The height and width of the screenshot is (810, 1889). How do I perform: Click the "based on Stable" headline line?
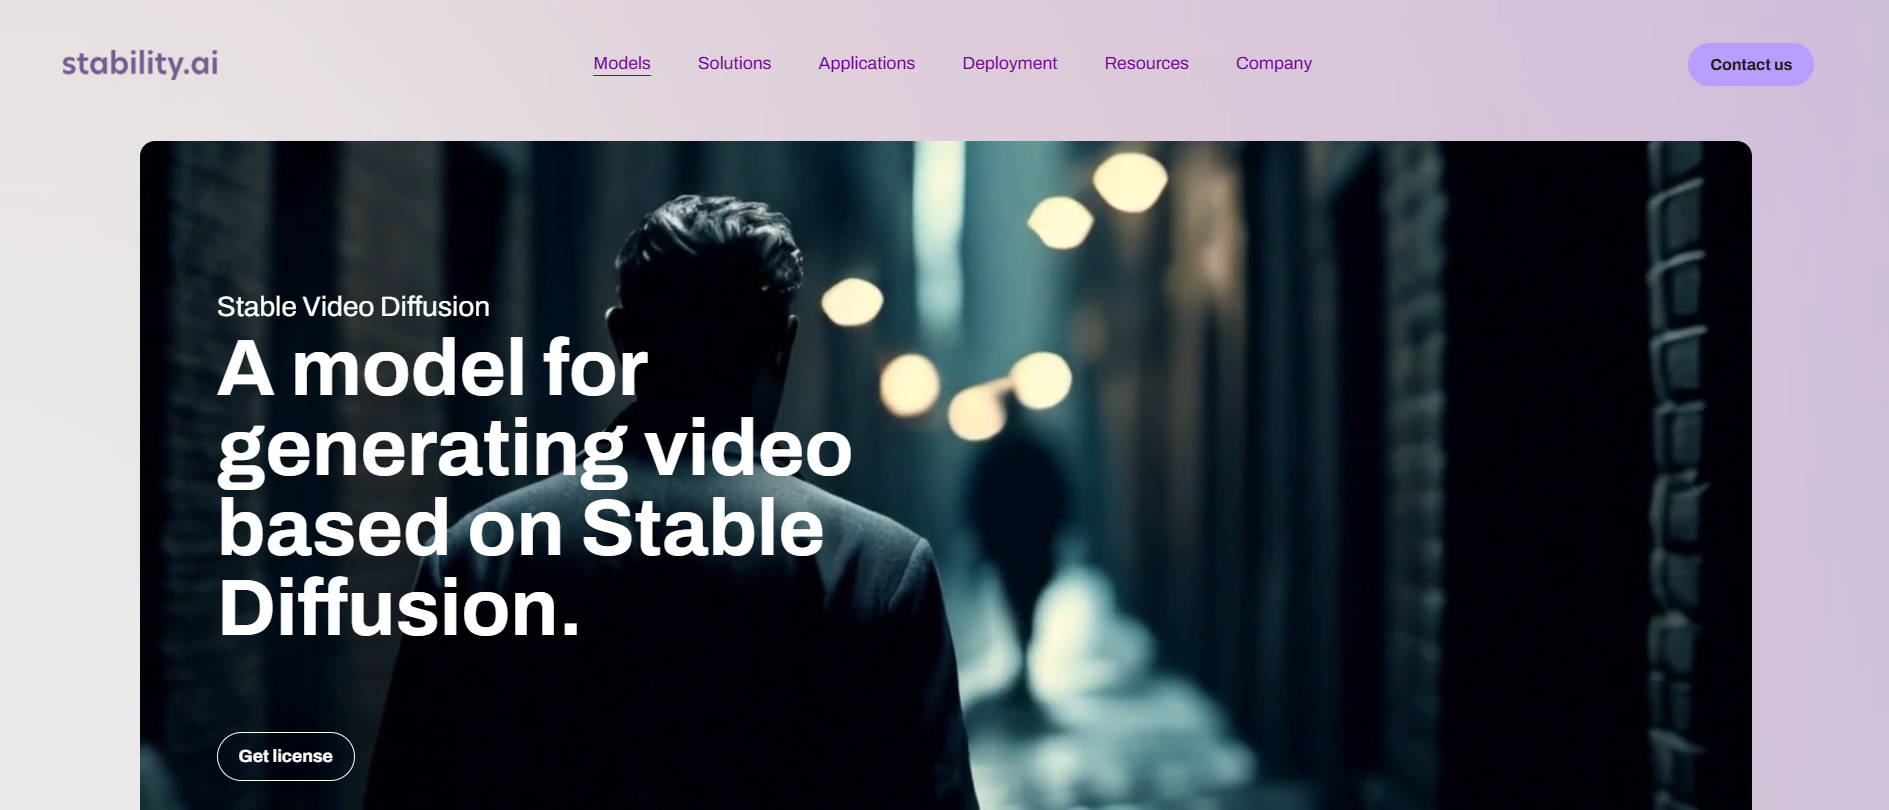coord(520,528)
